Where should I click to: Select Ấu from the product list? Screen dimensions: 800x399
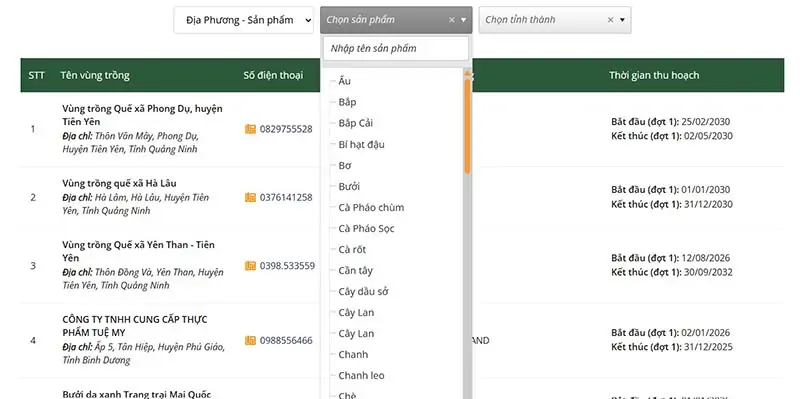pyautogui.click(x=344, y=81)
